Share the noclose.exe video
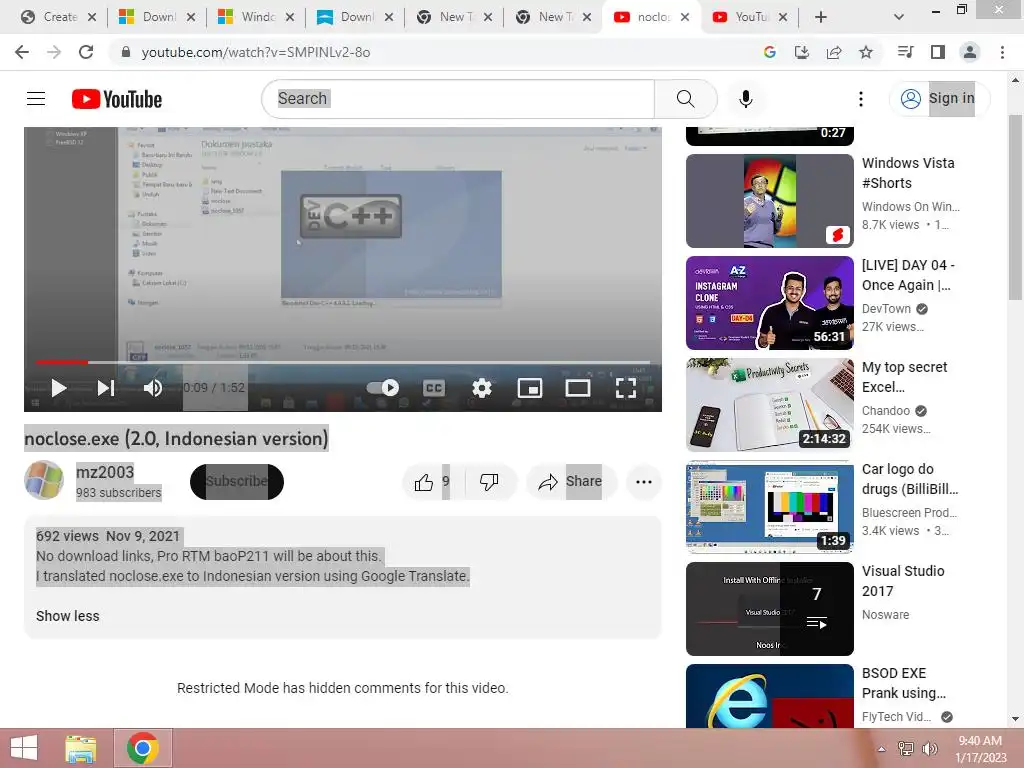Viewport: 1024px width, 768px height. tap(571, 482)
